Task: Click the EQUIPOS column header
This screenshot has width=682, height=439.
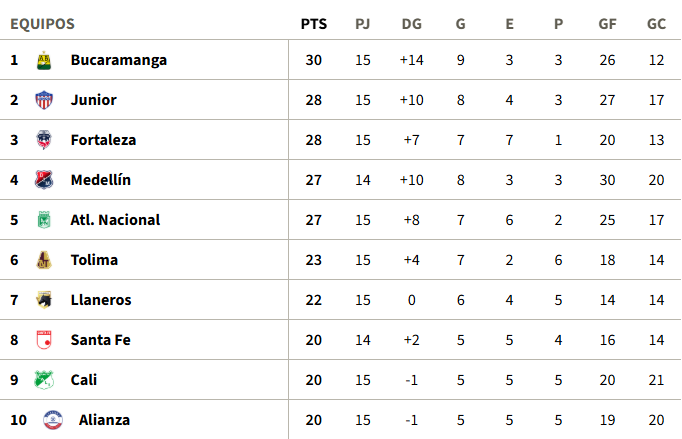Action: point(42,24)
